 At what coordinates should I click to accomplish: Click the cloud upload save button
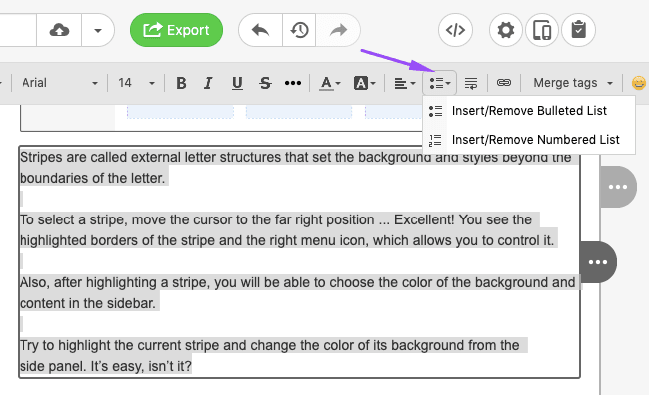[59, 30]
